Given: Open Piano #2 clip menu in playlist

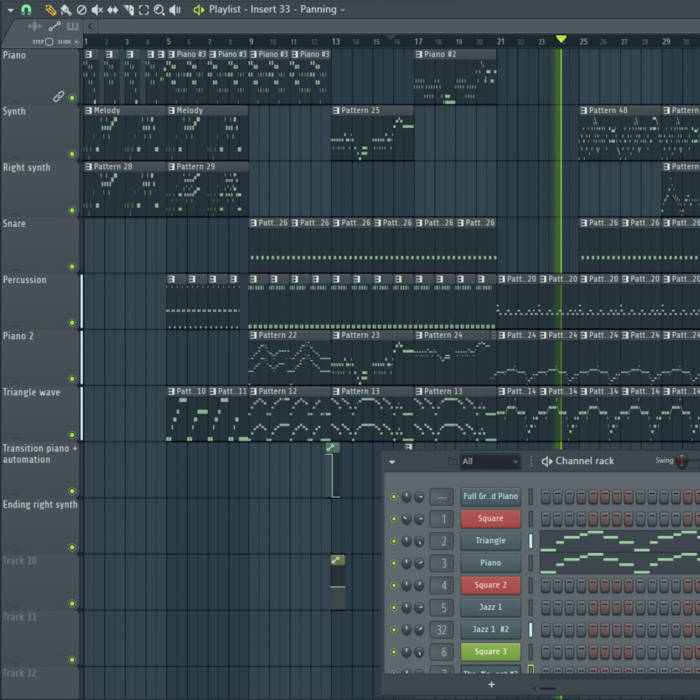Looking at the screenshot, I should pos(420,54).
